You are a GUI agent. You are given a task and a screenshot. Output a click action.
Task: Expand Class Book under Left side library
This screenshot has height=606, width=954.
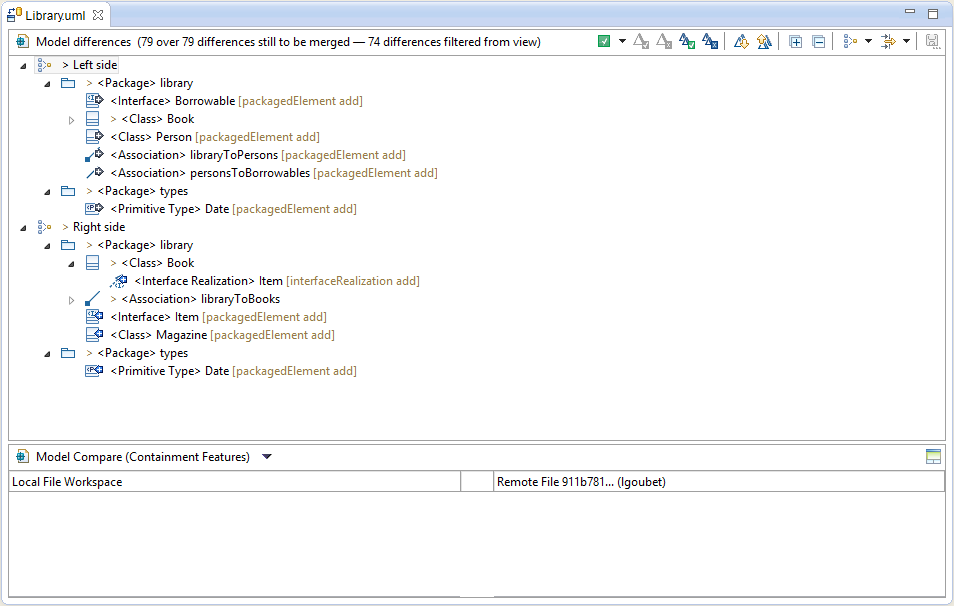(x=71, y=120)
